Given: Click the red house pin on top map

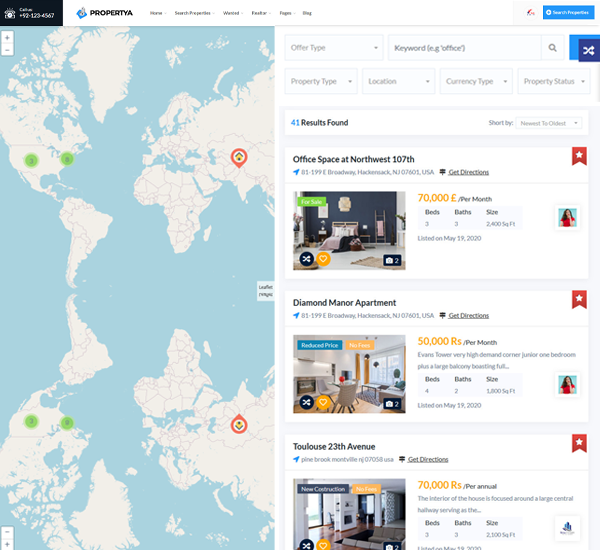Looking at the screenshot, I should (x=239, y=158).
